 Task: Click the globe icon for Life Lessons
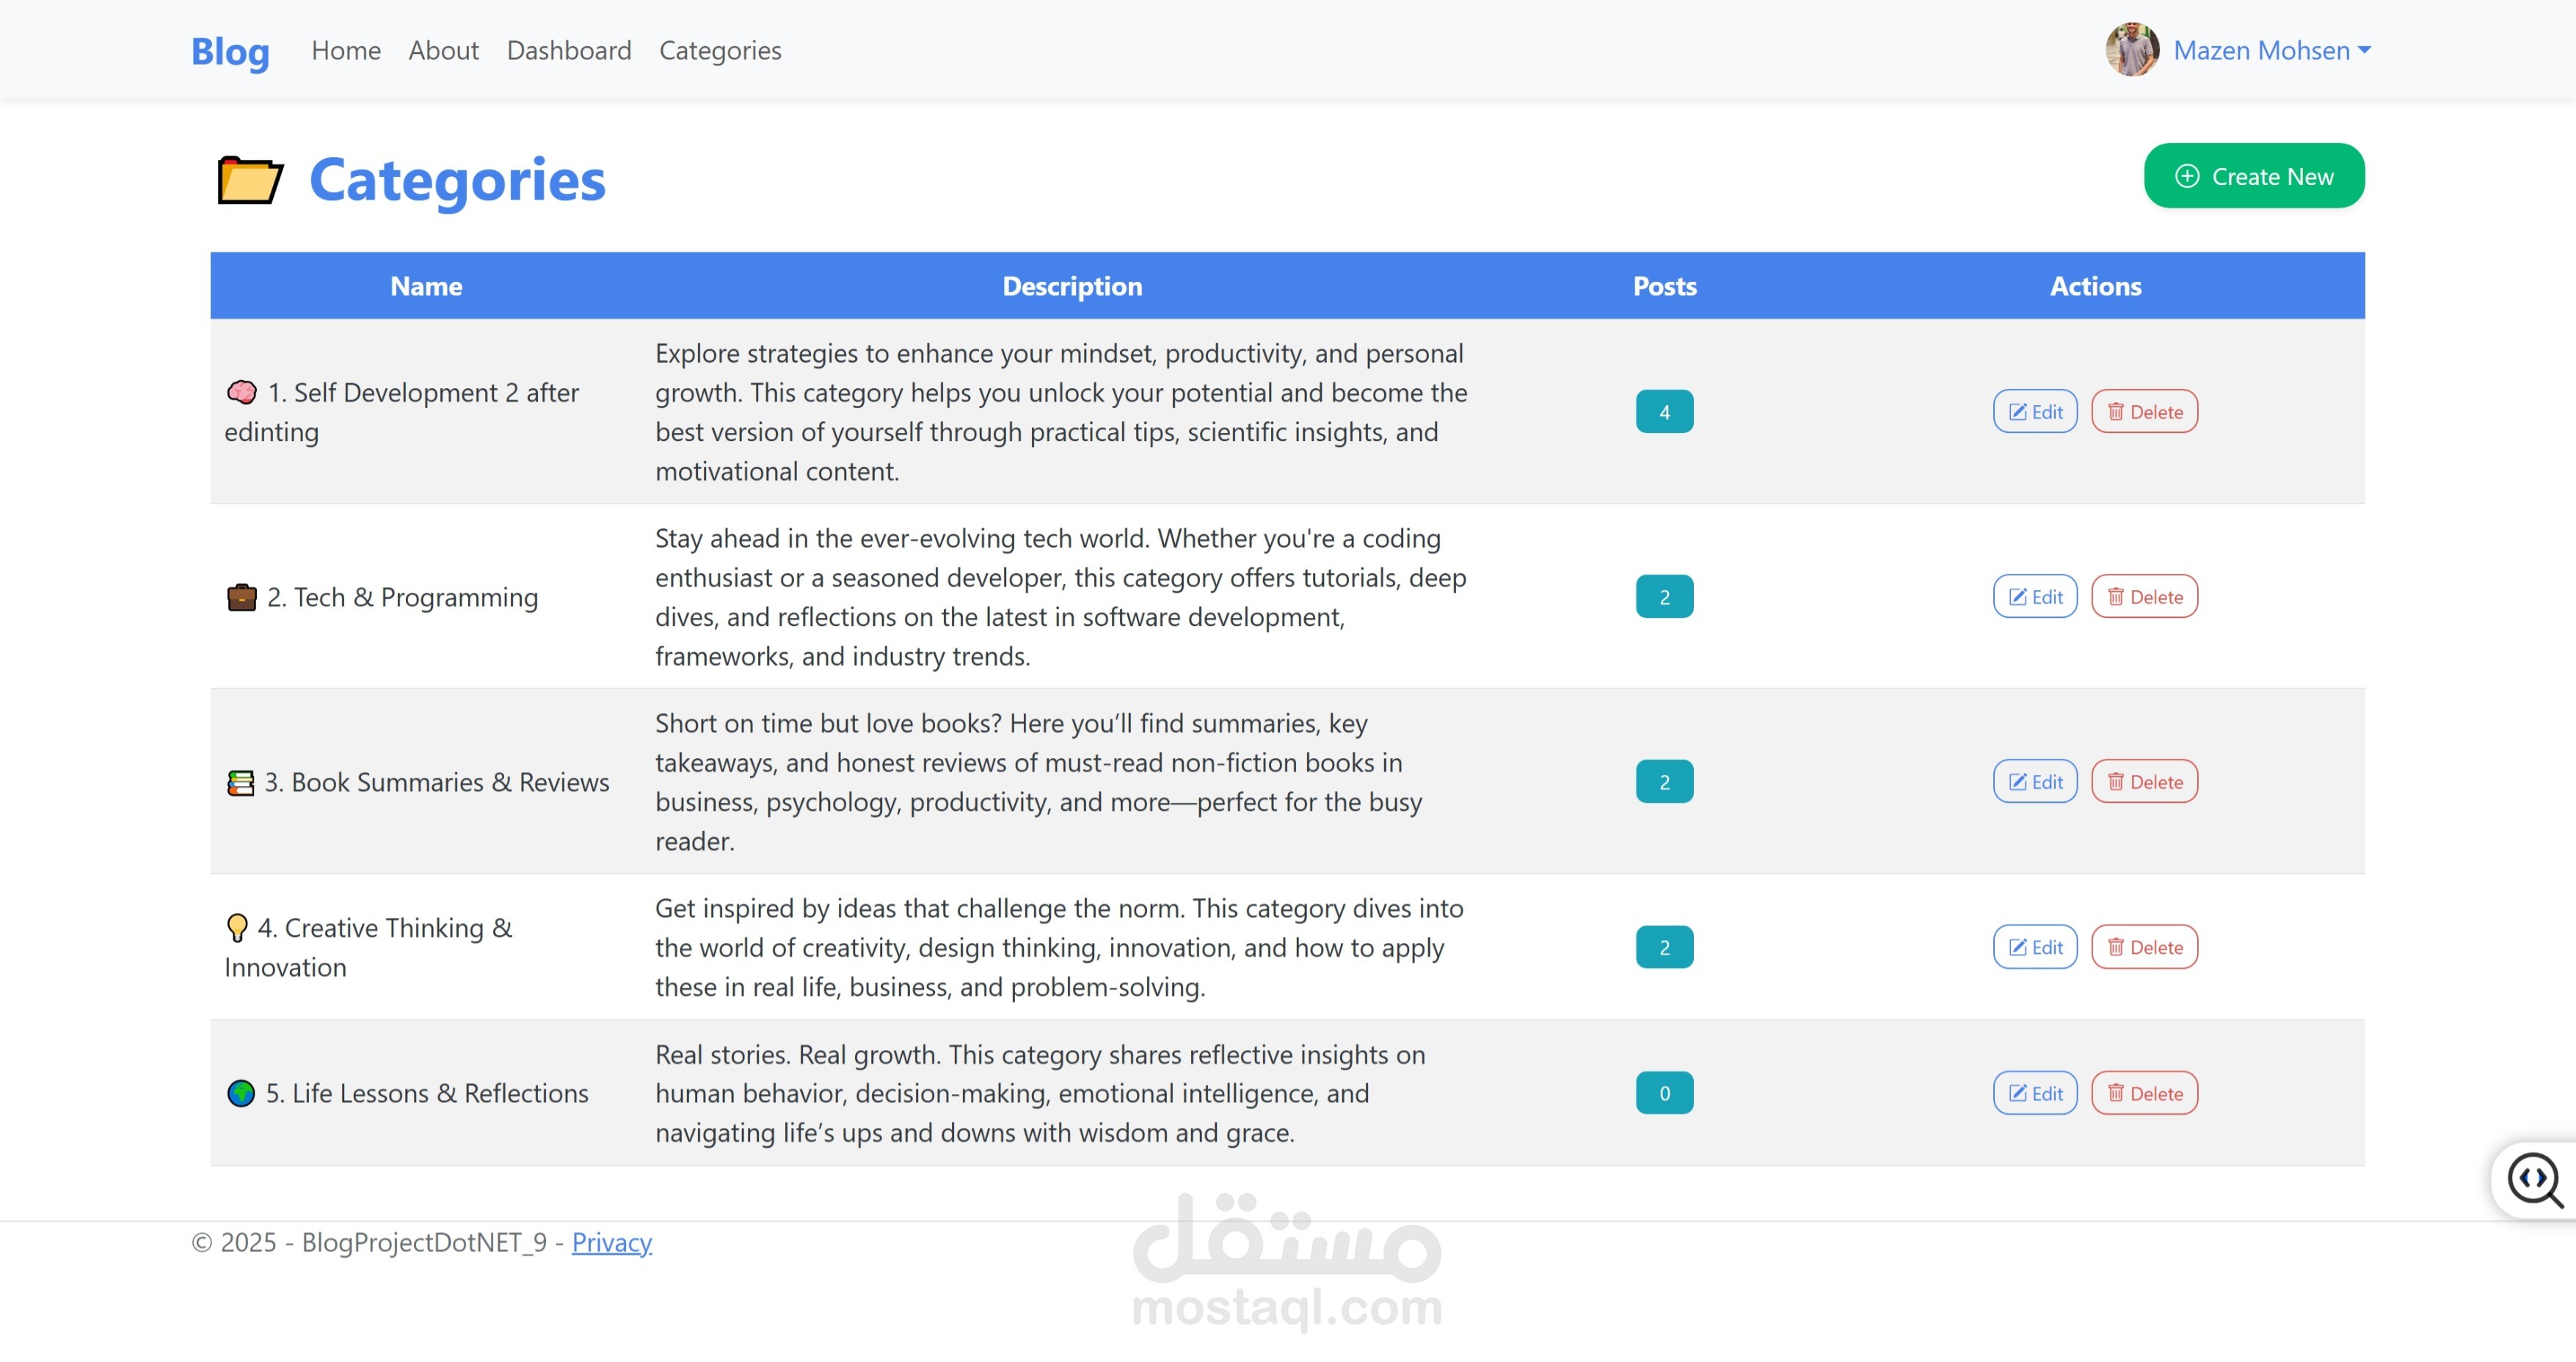click(x=241, y=1093)
